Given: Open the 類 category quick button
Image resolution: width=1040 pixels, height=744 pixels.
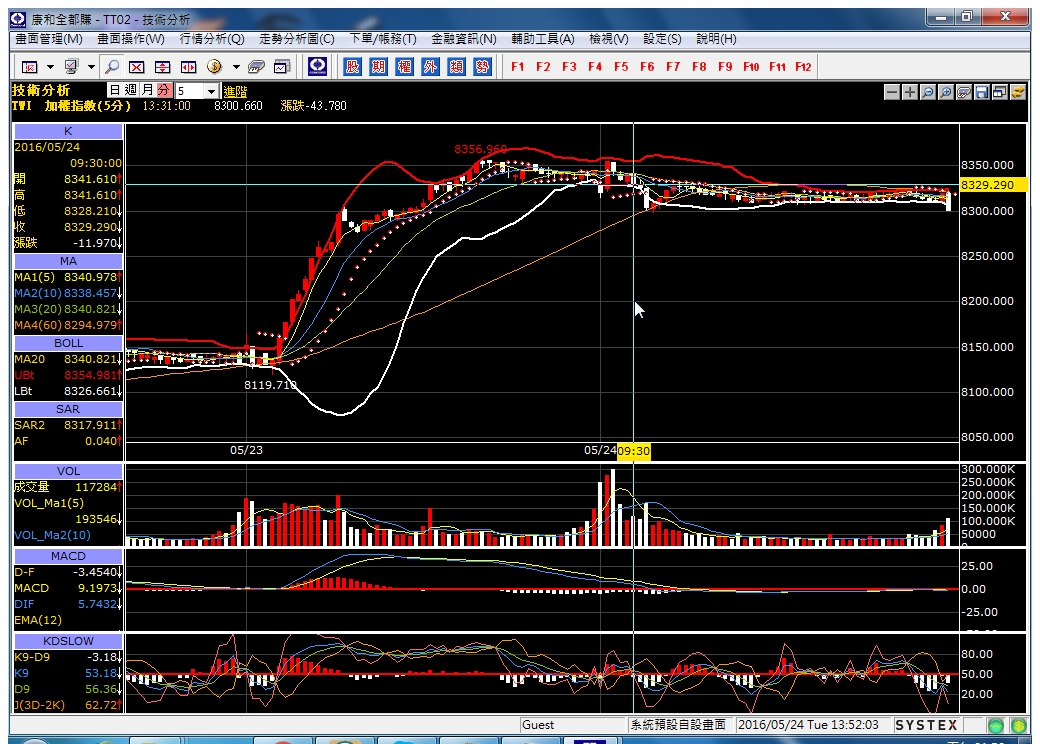Looking at the screenshot, I should coord(456,66).
